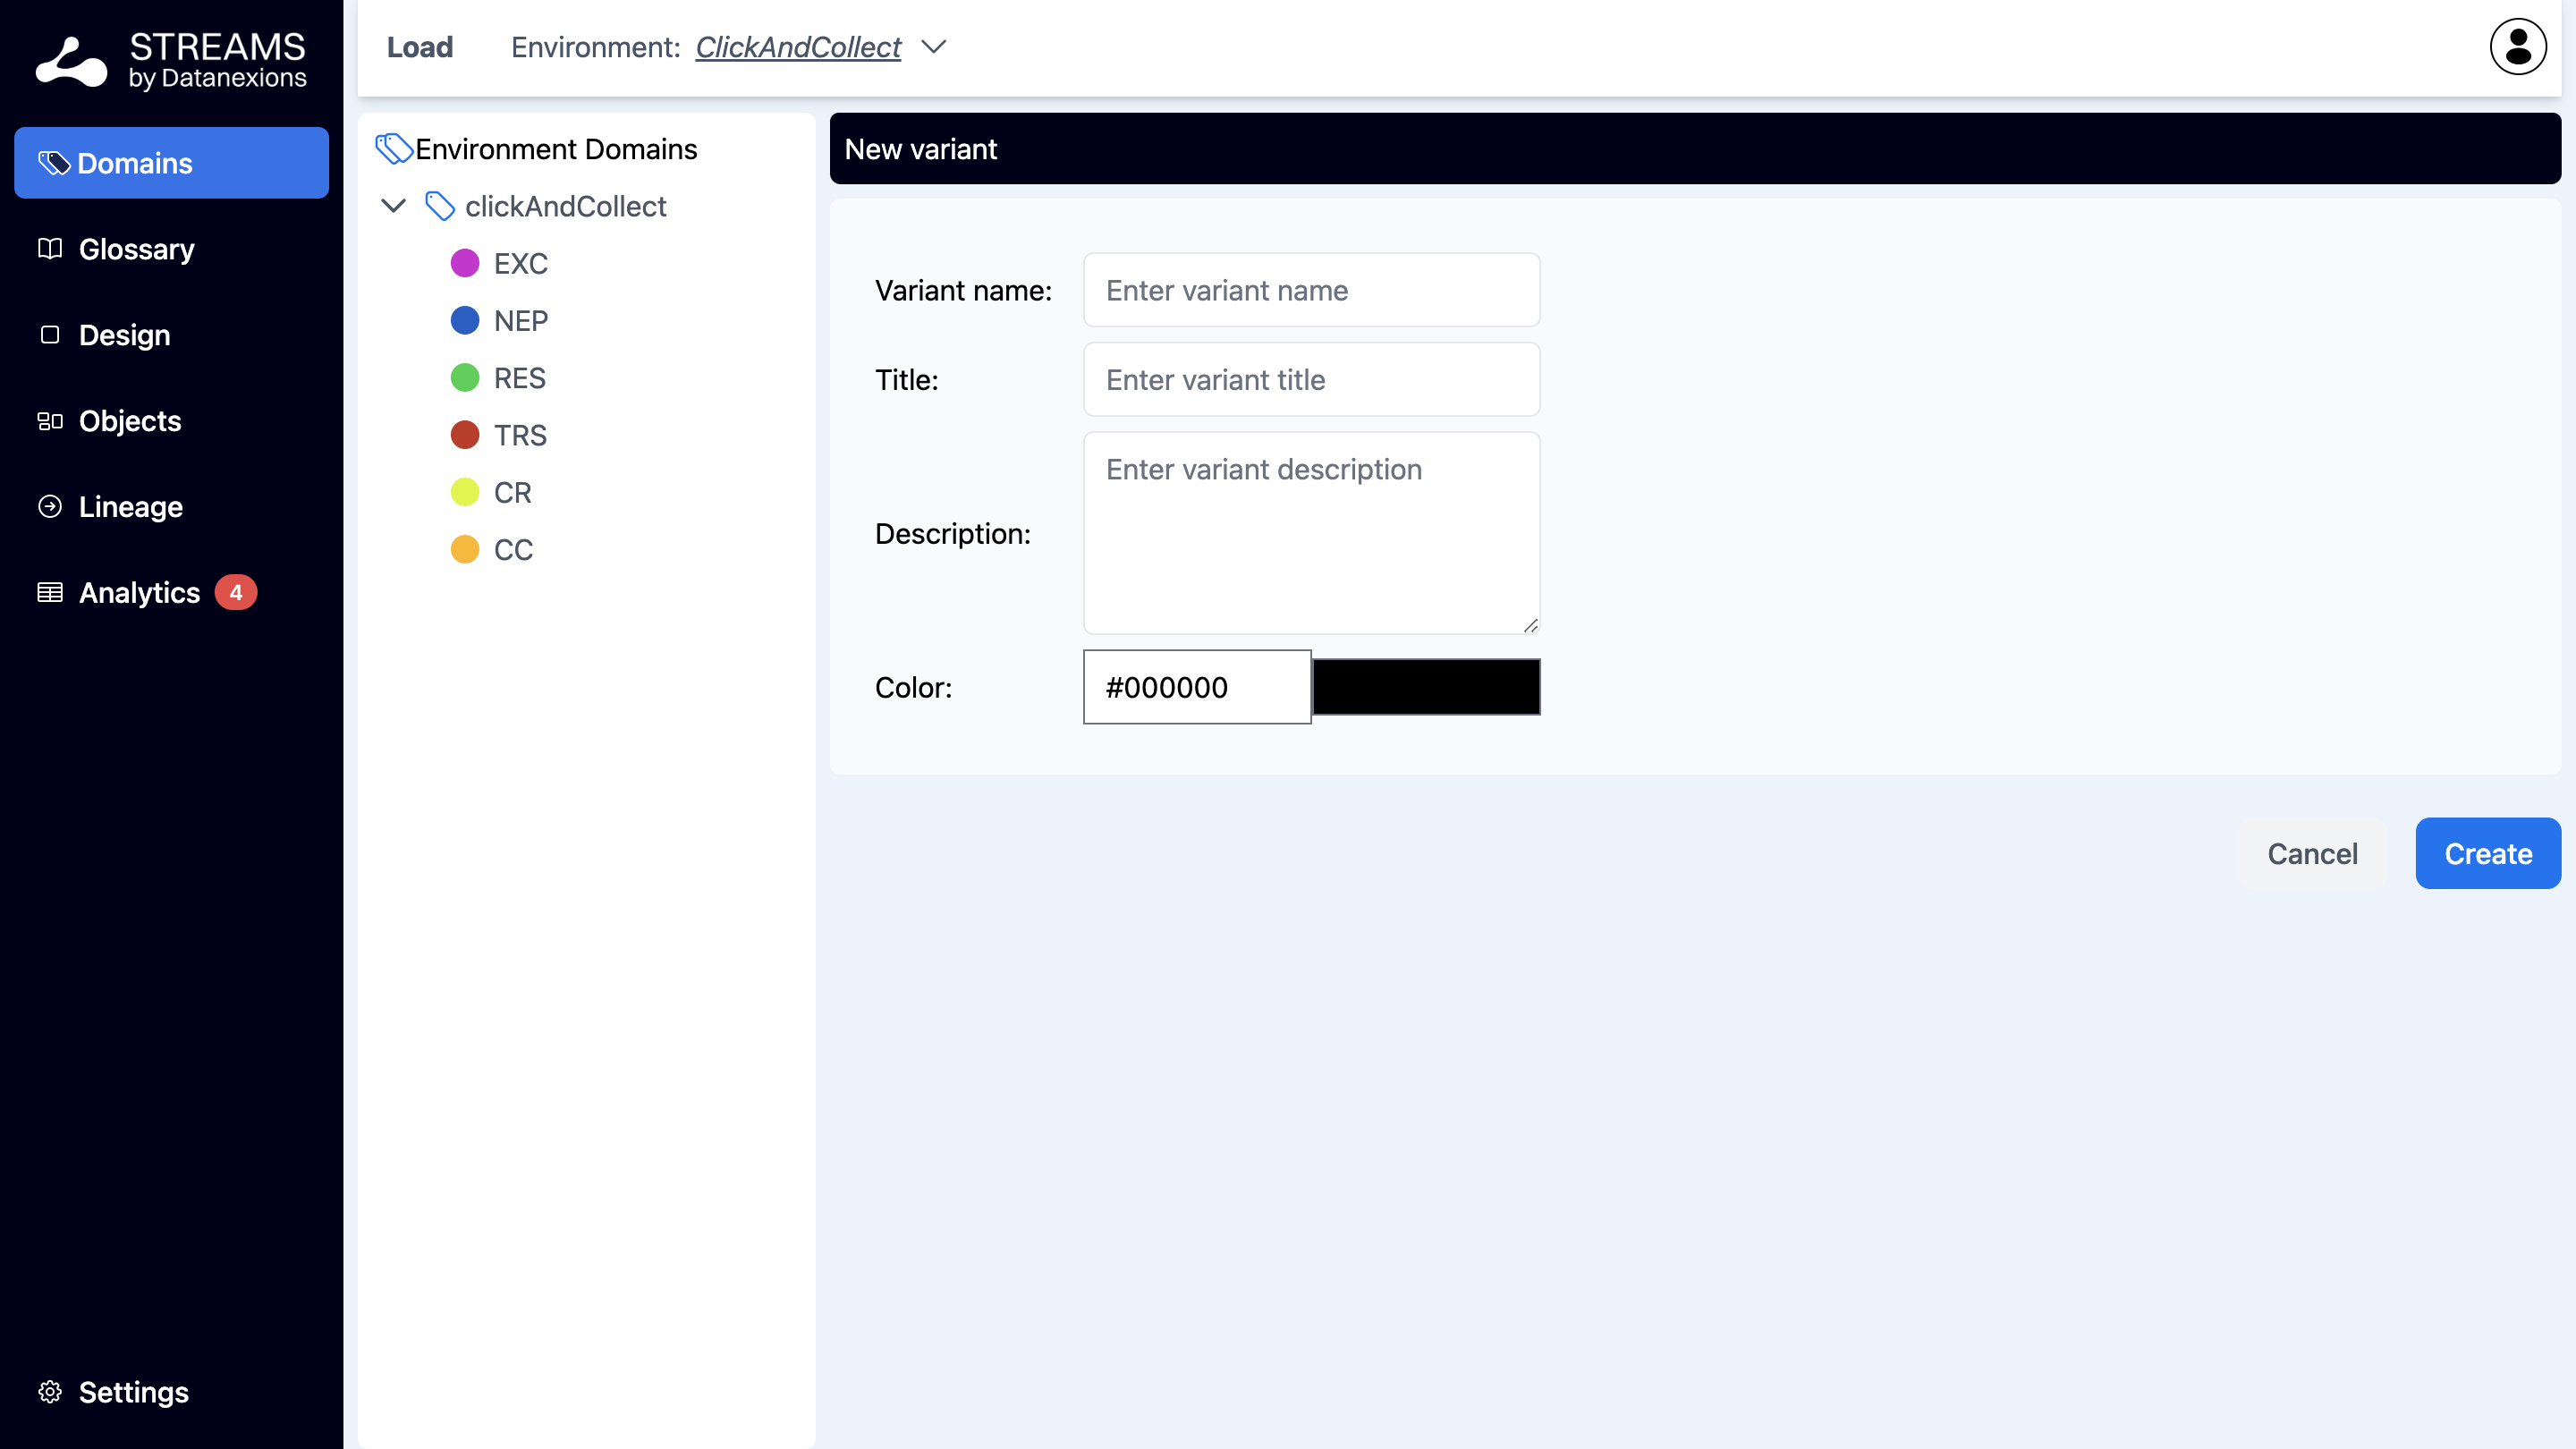Click the Analytics badge showing 4
This screenshot has width=2576, height=1449.
[236, 592]
